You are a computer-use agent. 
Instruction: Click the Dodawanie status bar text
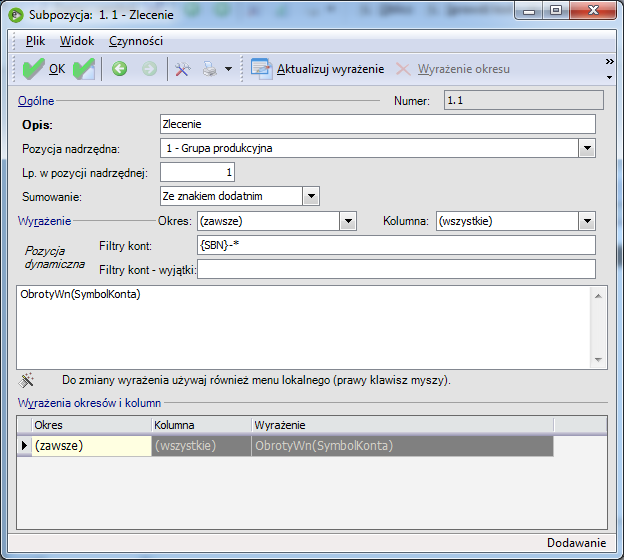[577, 543]
